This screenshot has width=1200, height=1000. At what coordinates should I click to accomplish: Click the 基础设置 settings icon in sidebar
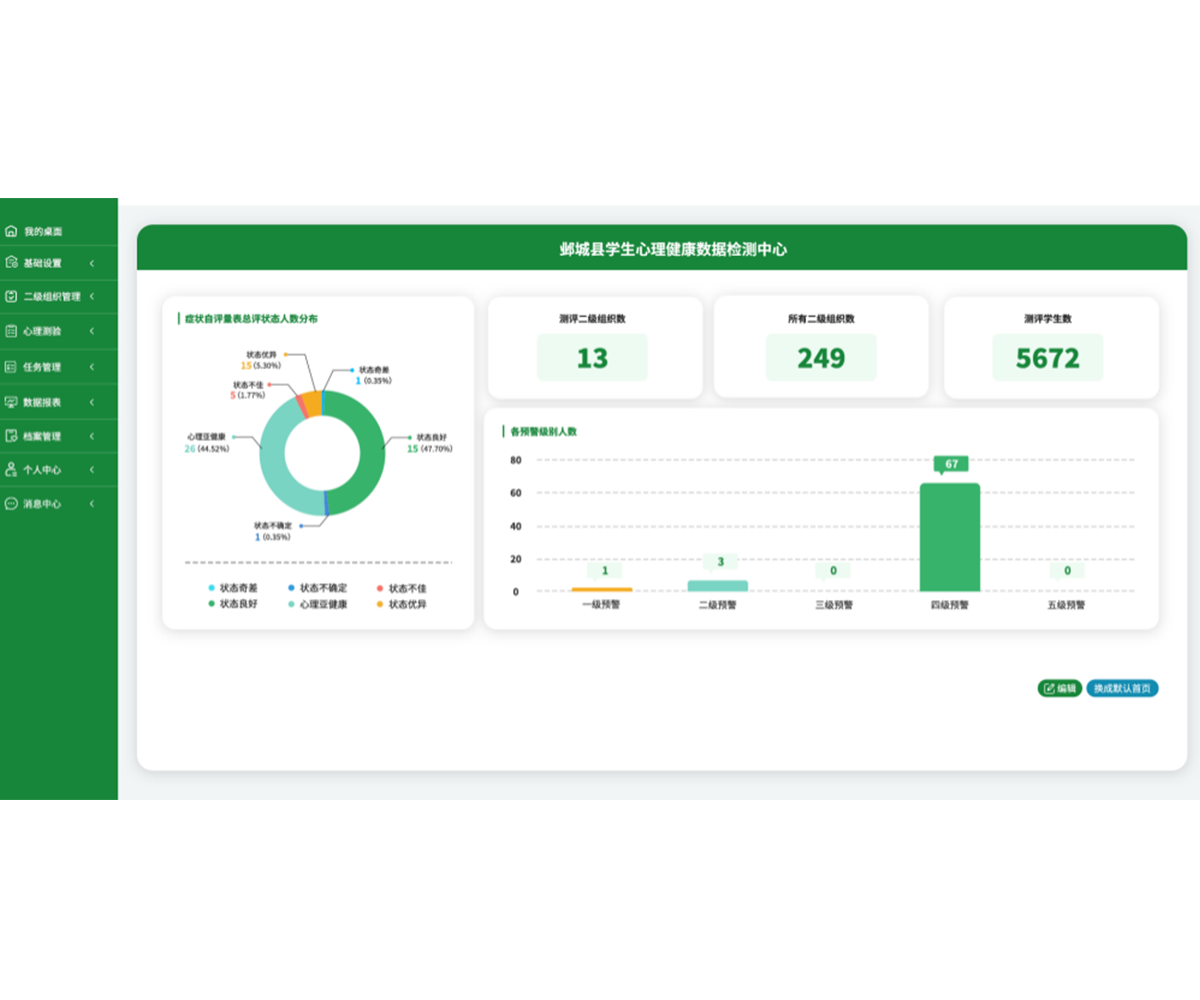[11, 263]
